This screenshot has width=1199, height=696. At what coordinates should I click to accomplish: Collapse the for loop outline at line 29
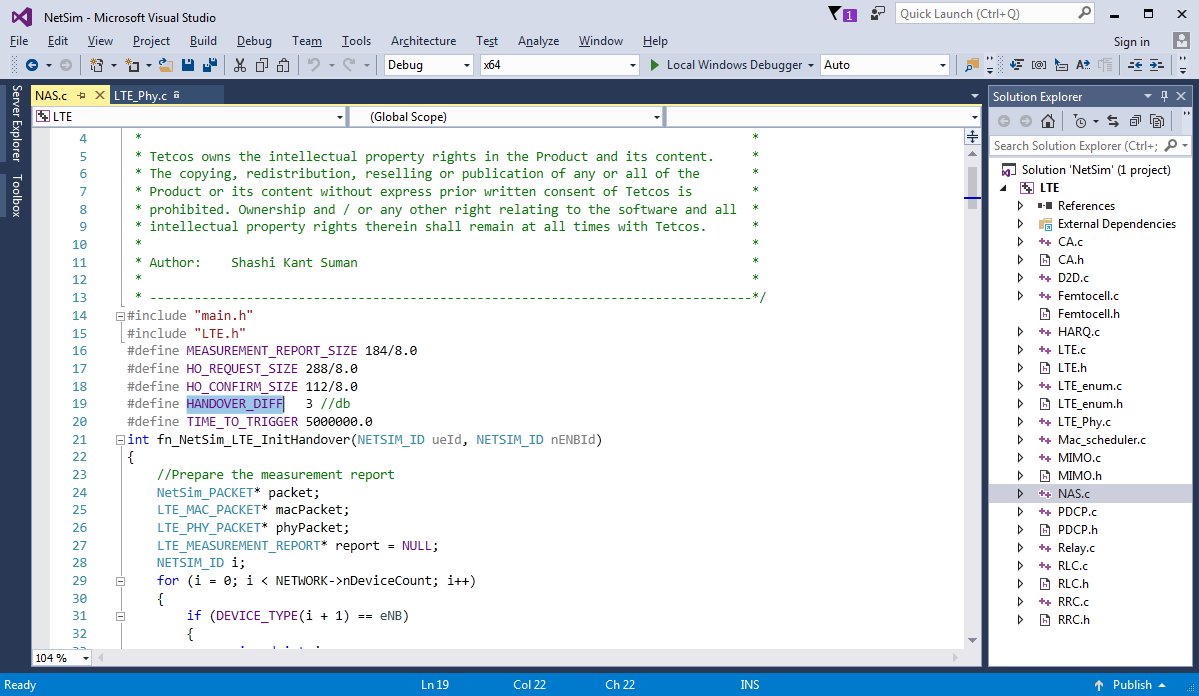[120, 581]
